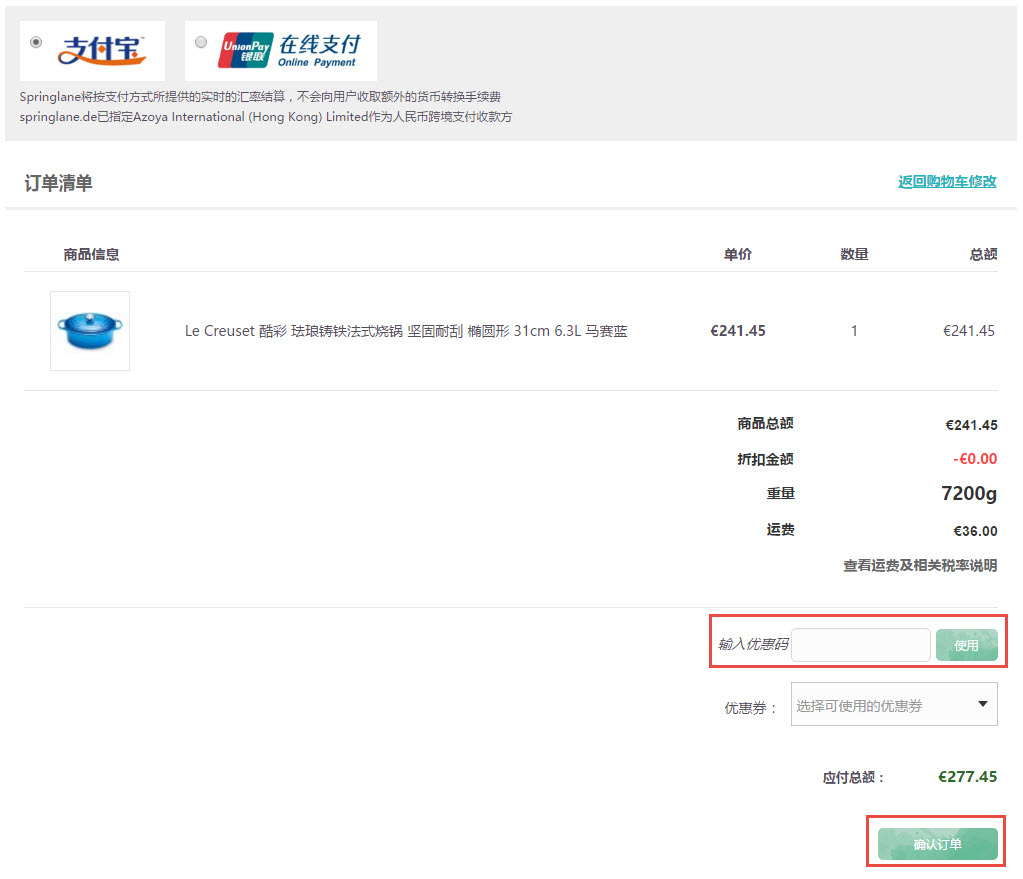Select the Alipay payment radio button
The height and width of the screenshot is (879, 1023).
[x=37, y=42]
